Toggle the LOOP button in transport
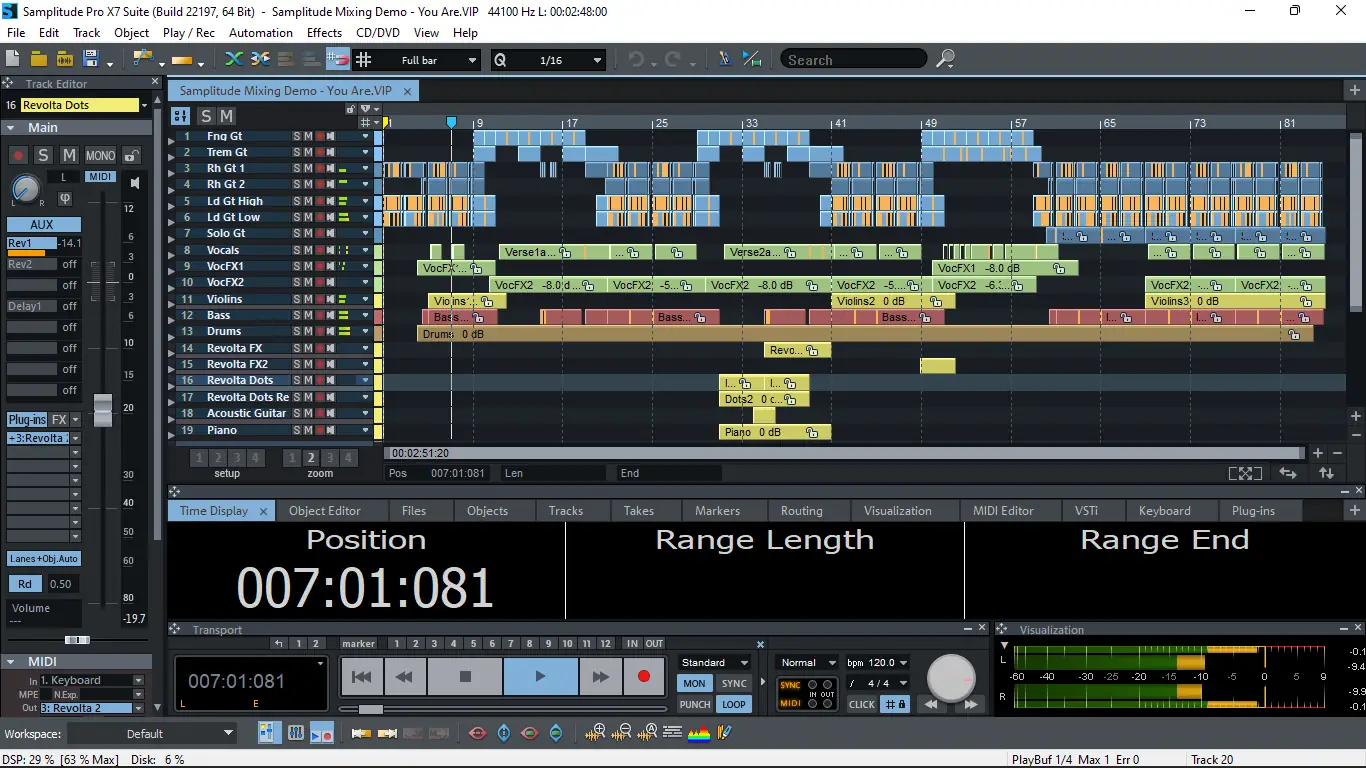The width and height of the screenshot is (1366, 768). pos(734,704)
